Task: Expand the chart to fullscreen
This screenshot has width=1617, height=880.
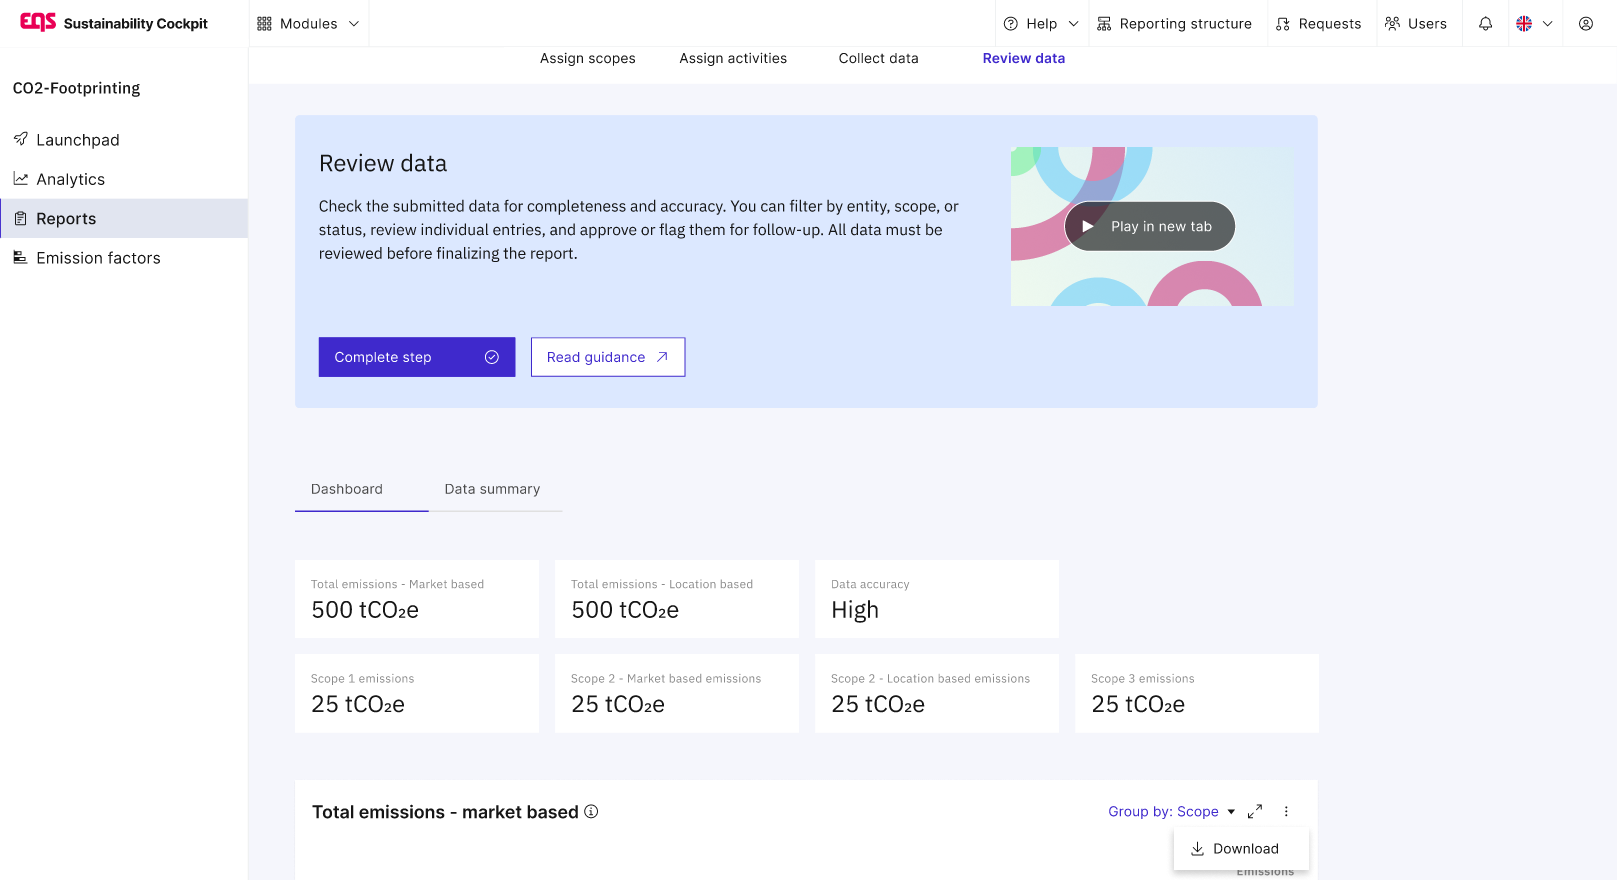Action: click(1255, 811)
